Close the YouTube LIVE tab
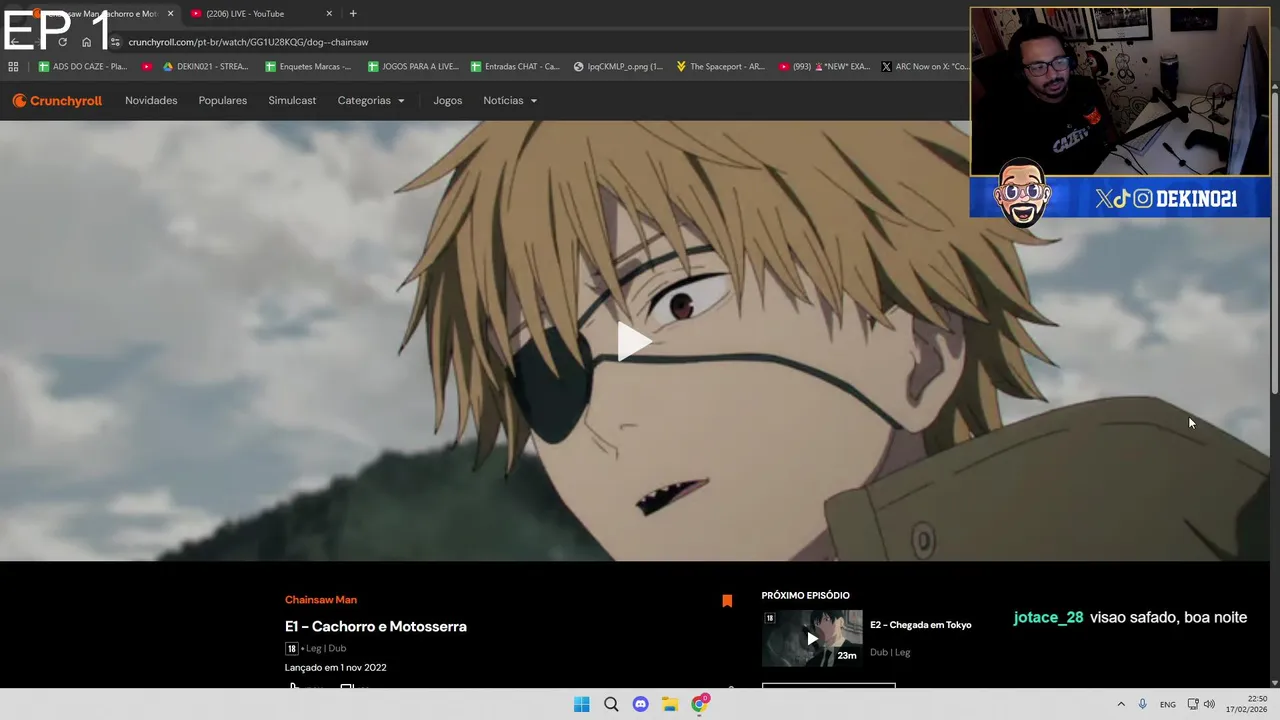This screenshot has width=1280, height=720. click(329, 14)
